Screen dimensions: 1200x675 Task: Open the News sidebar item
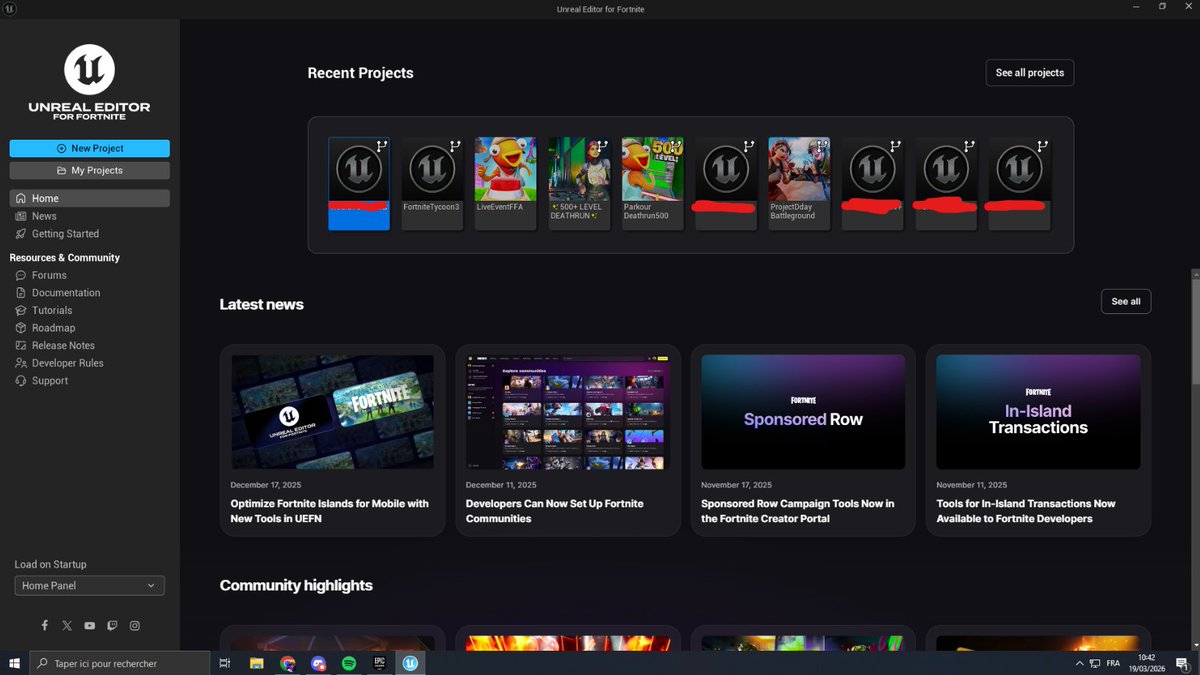point(90,216)
